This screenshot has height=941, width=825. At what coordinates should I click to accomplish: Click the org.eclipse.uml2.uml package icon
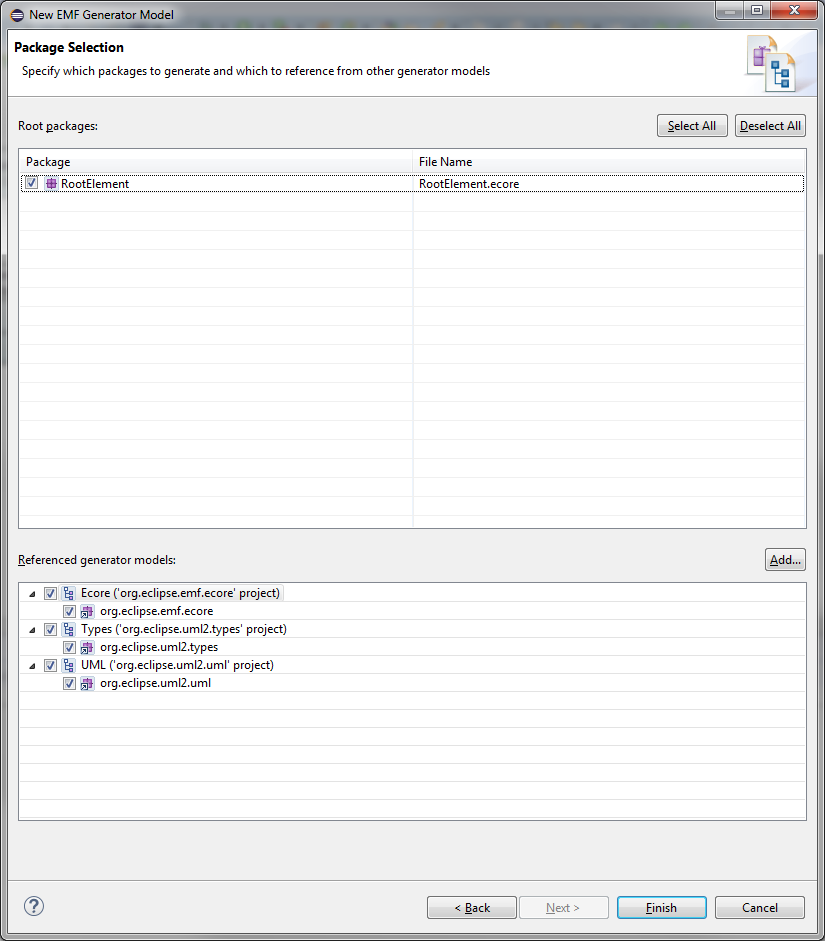coord(88,684)
